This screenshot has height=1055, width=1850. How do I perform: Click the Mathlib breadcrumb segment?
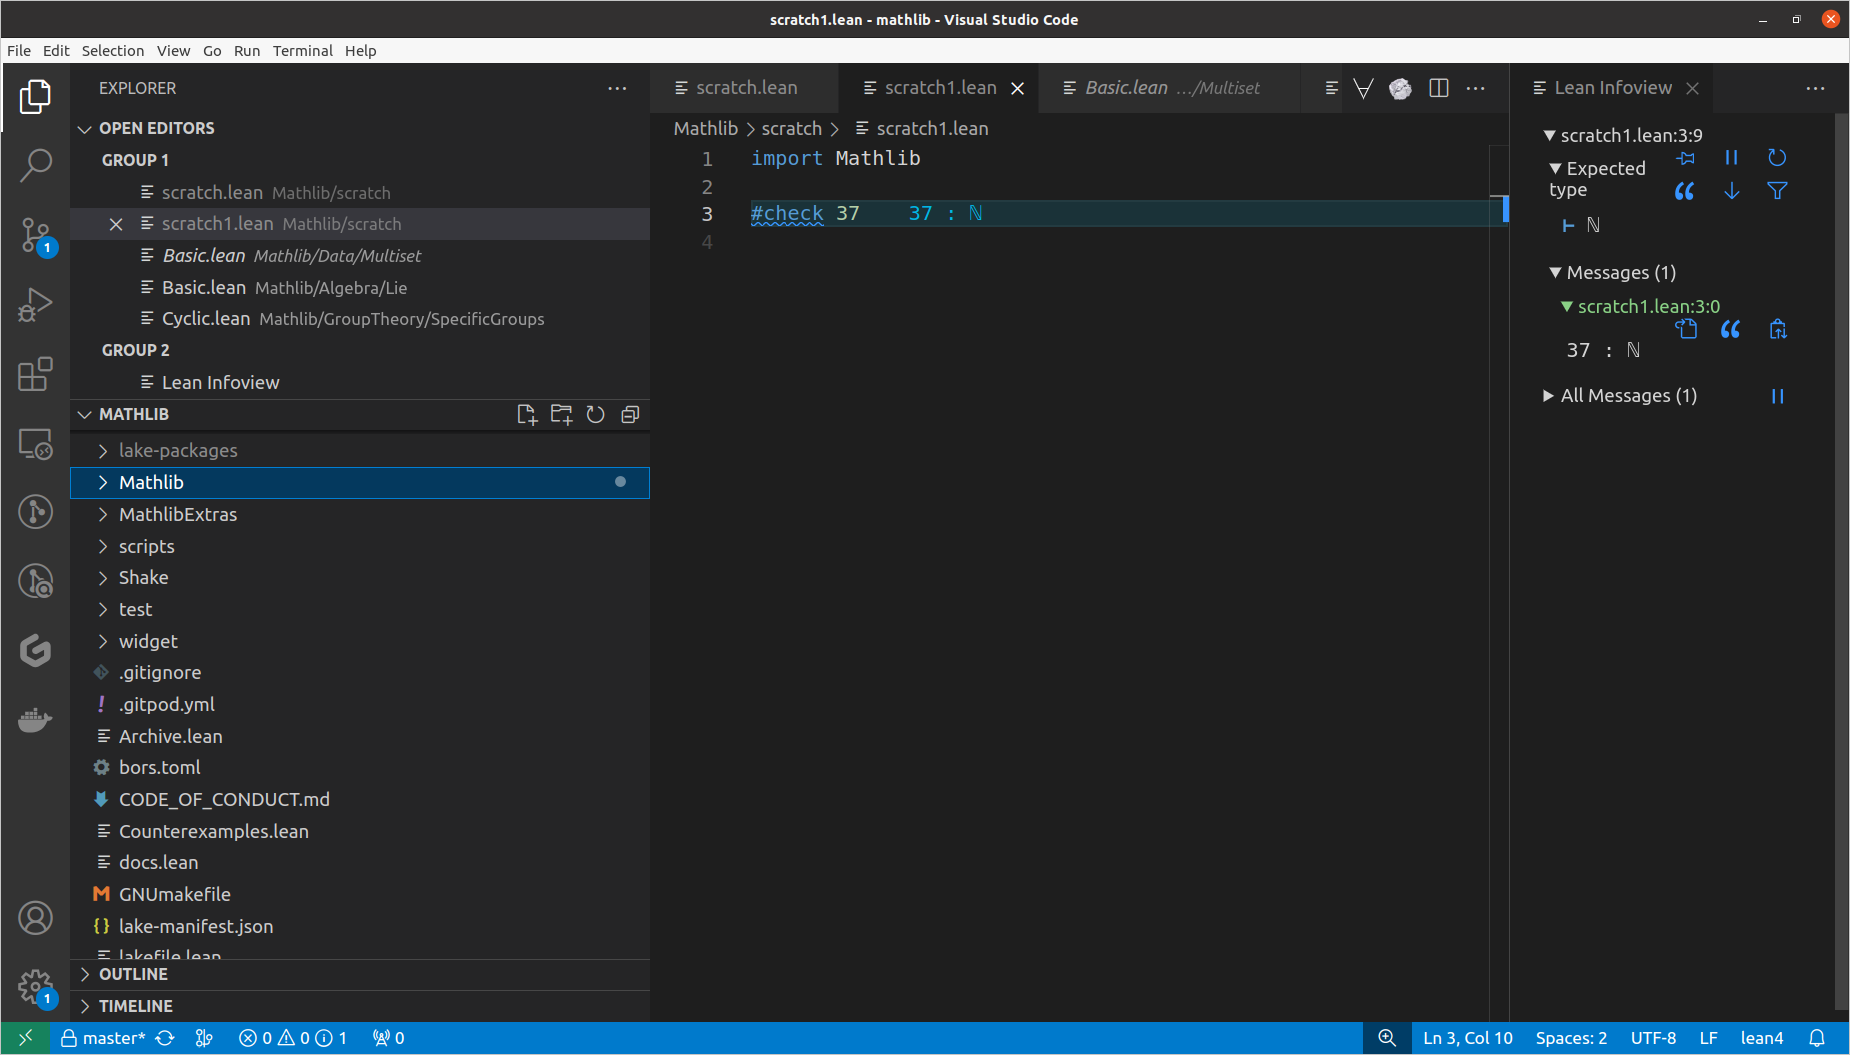(x=705, y=129)
